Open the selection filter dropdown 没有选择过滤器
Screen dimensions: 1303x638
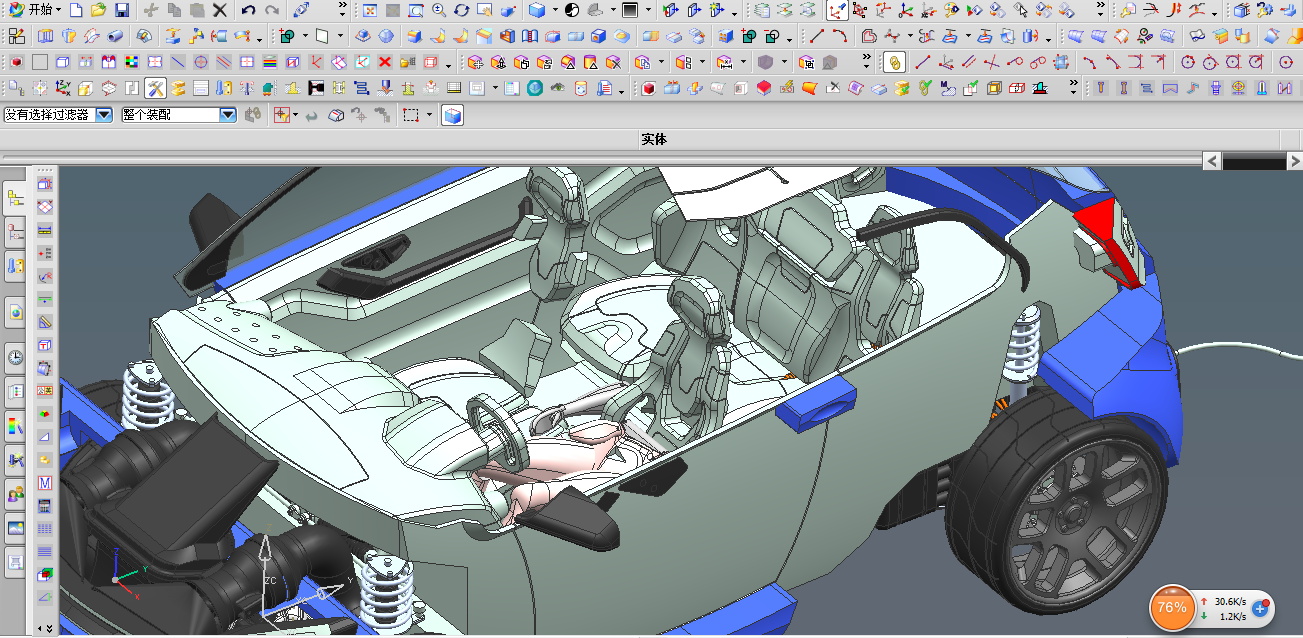coord(104,115)
